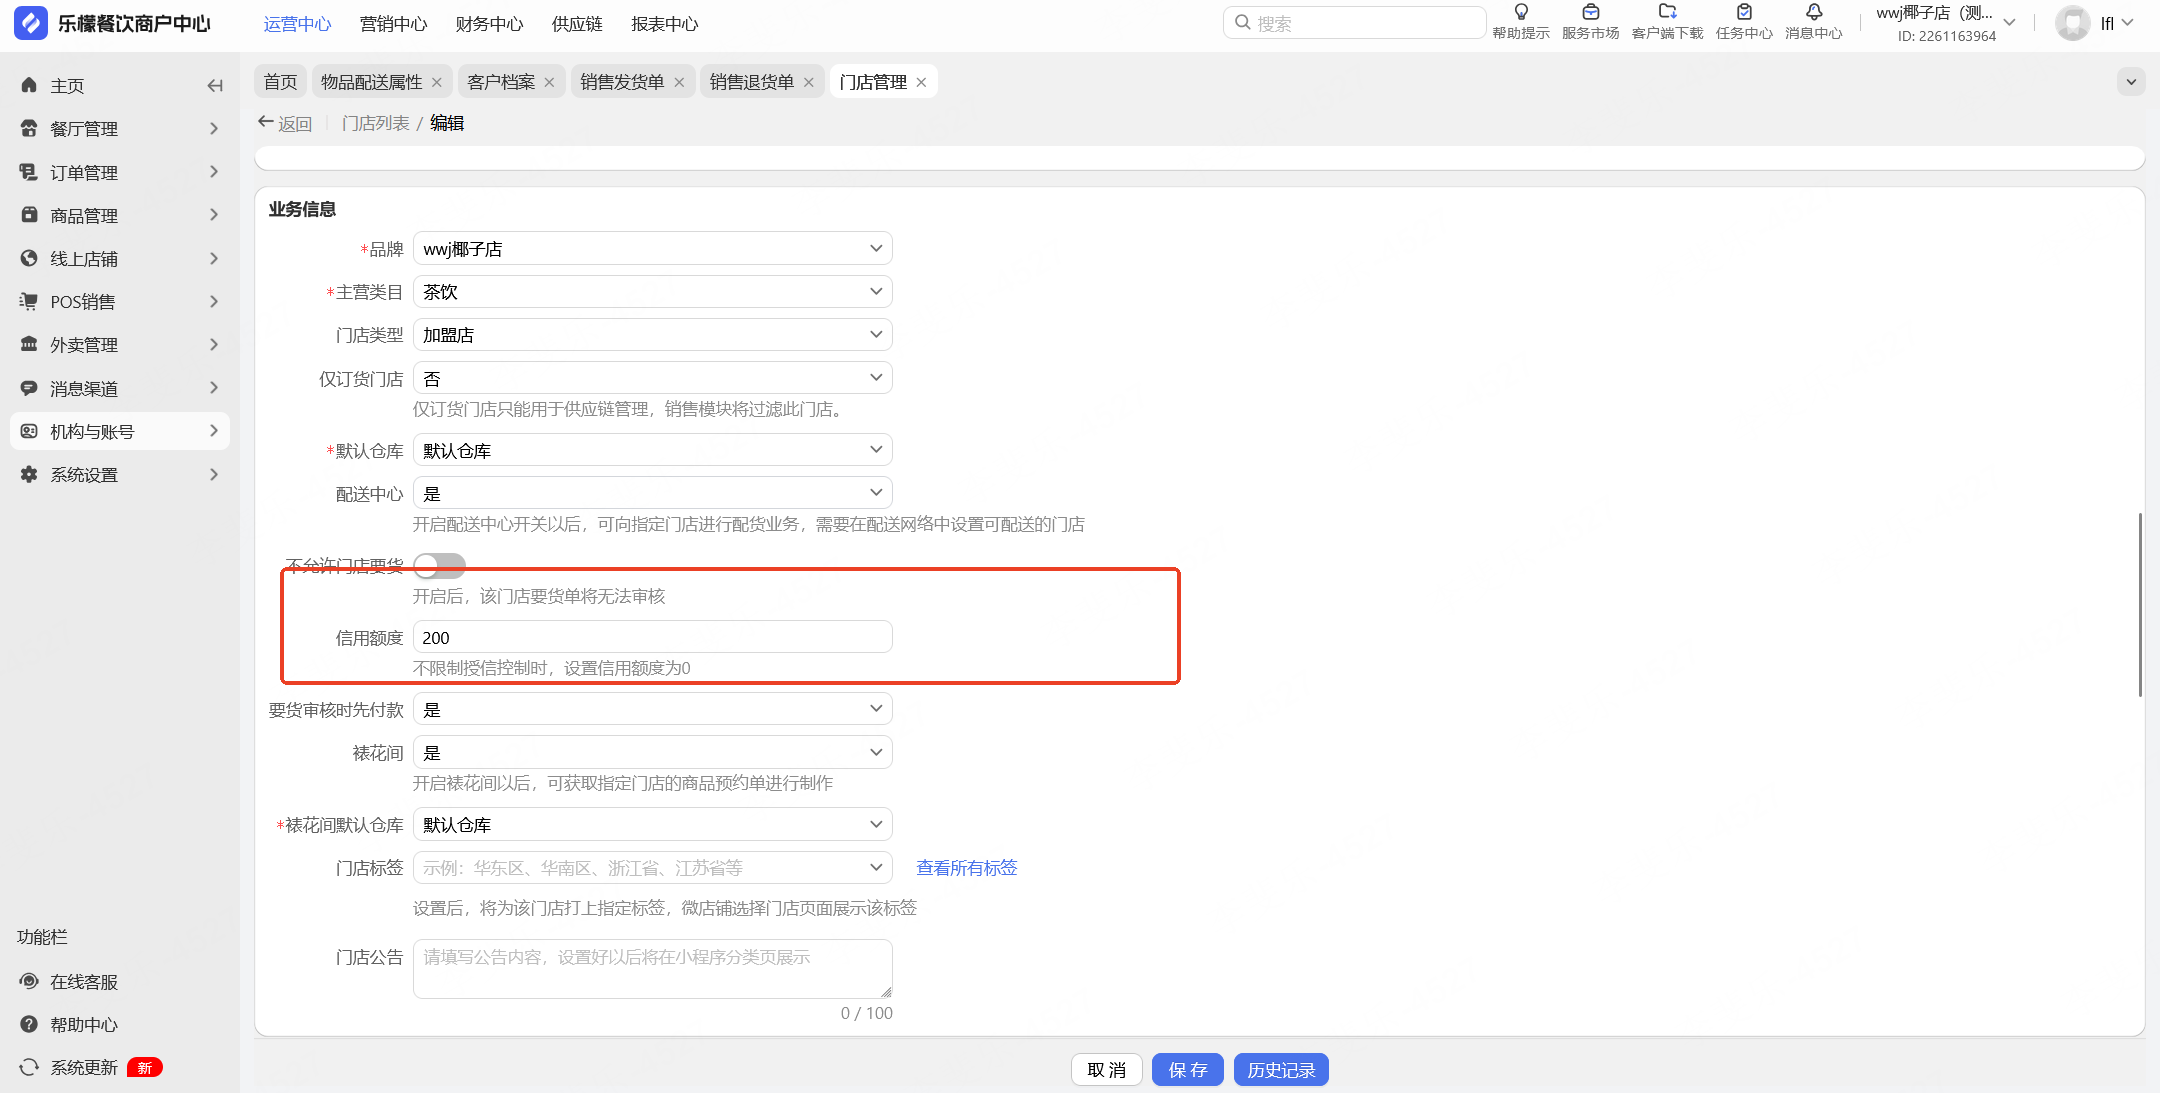
Task: Open 供应链 top menu
Action: [577, 24]
